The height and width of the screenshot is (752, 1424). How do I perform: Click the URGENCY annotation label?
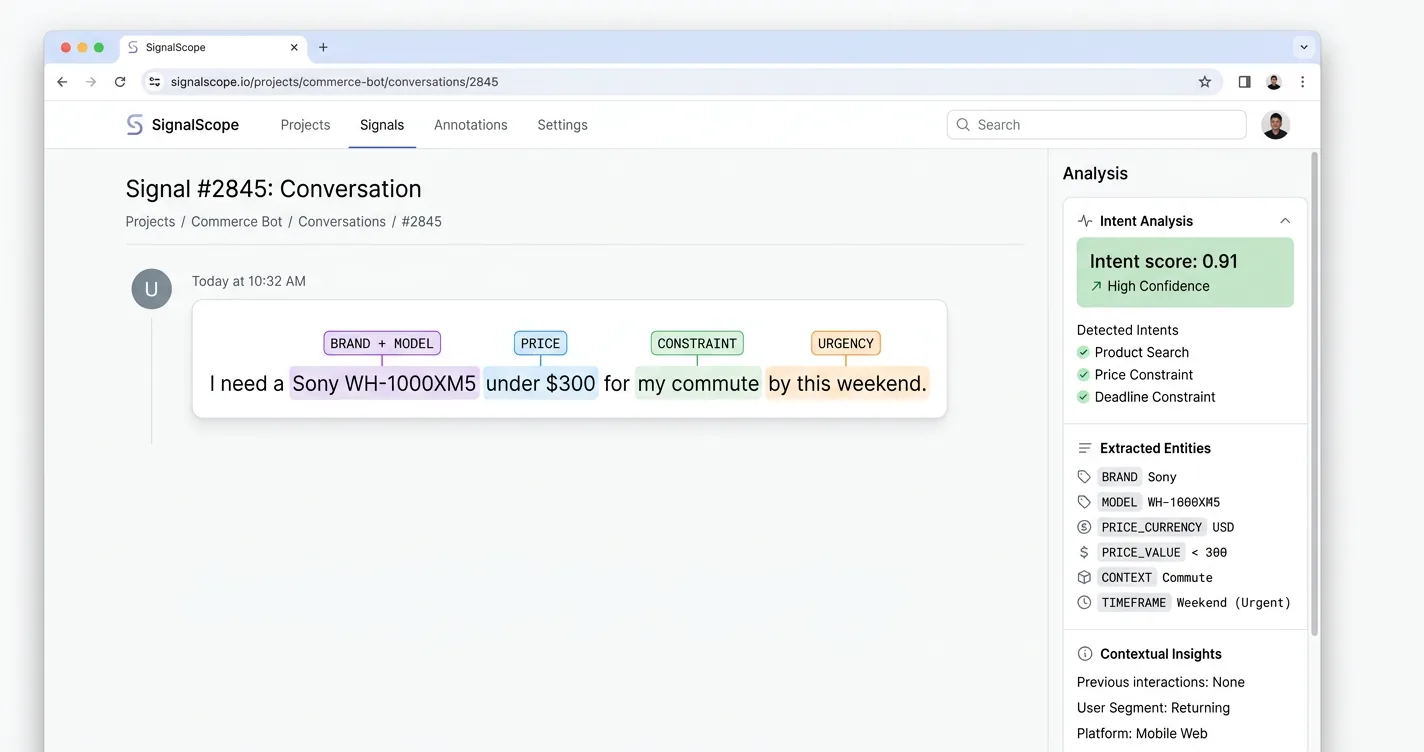click(x=846, y=343)
